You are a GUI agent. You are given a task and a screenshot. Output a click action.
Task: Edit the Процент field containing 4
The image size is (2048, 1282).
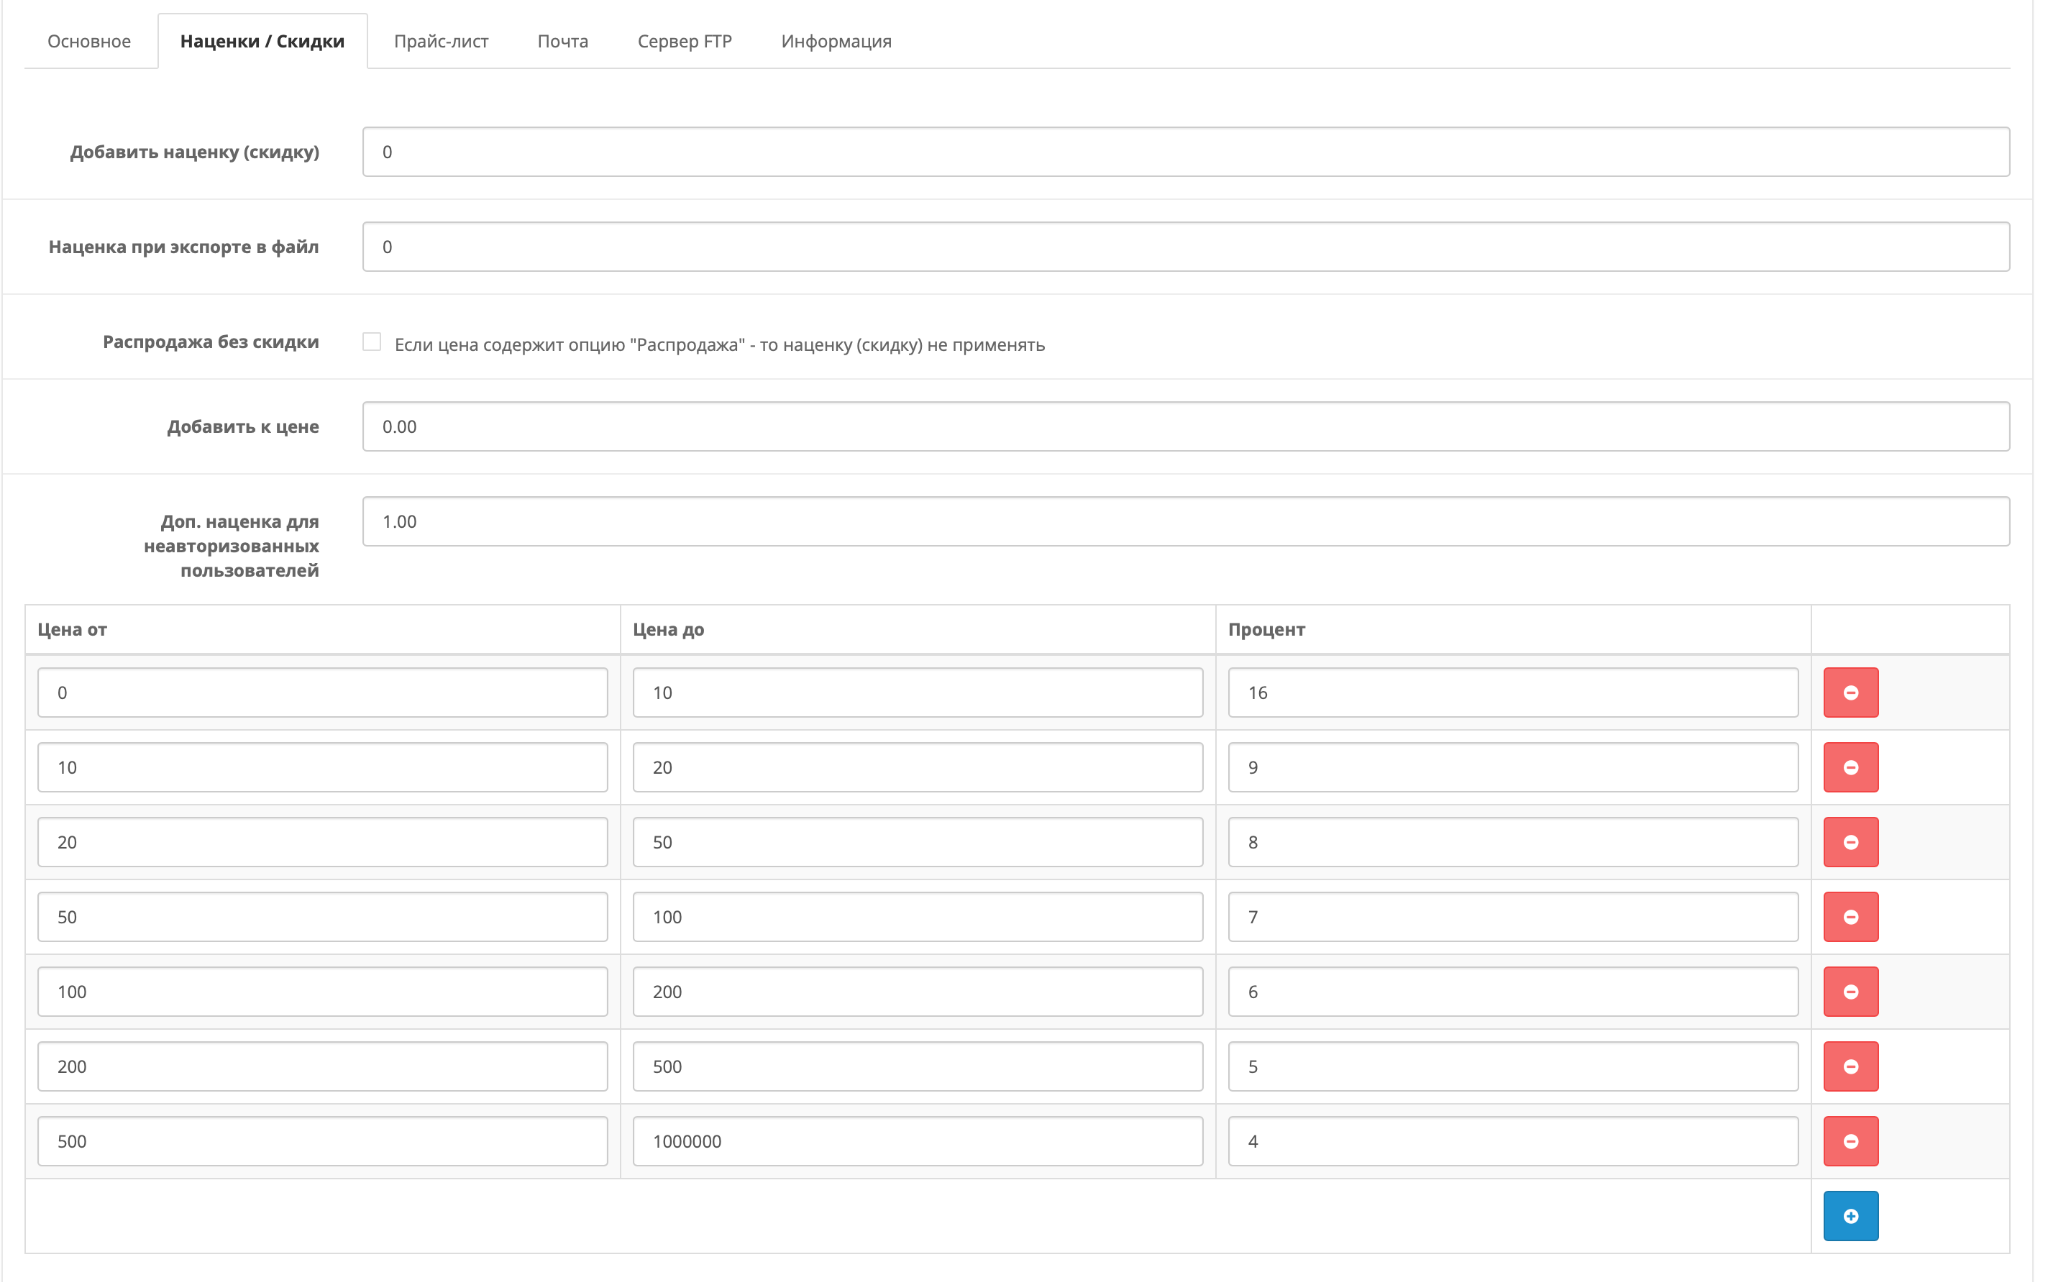pos(1513,1141)
